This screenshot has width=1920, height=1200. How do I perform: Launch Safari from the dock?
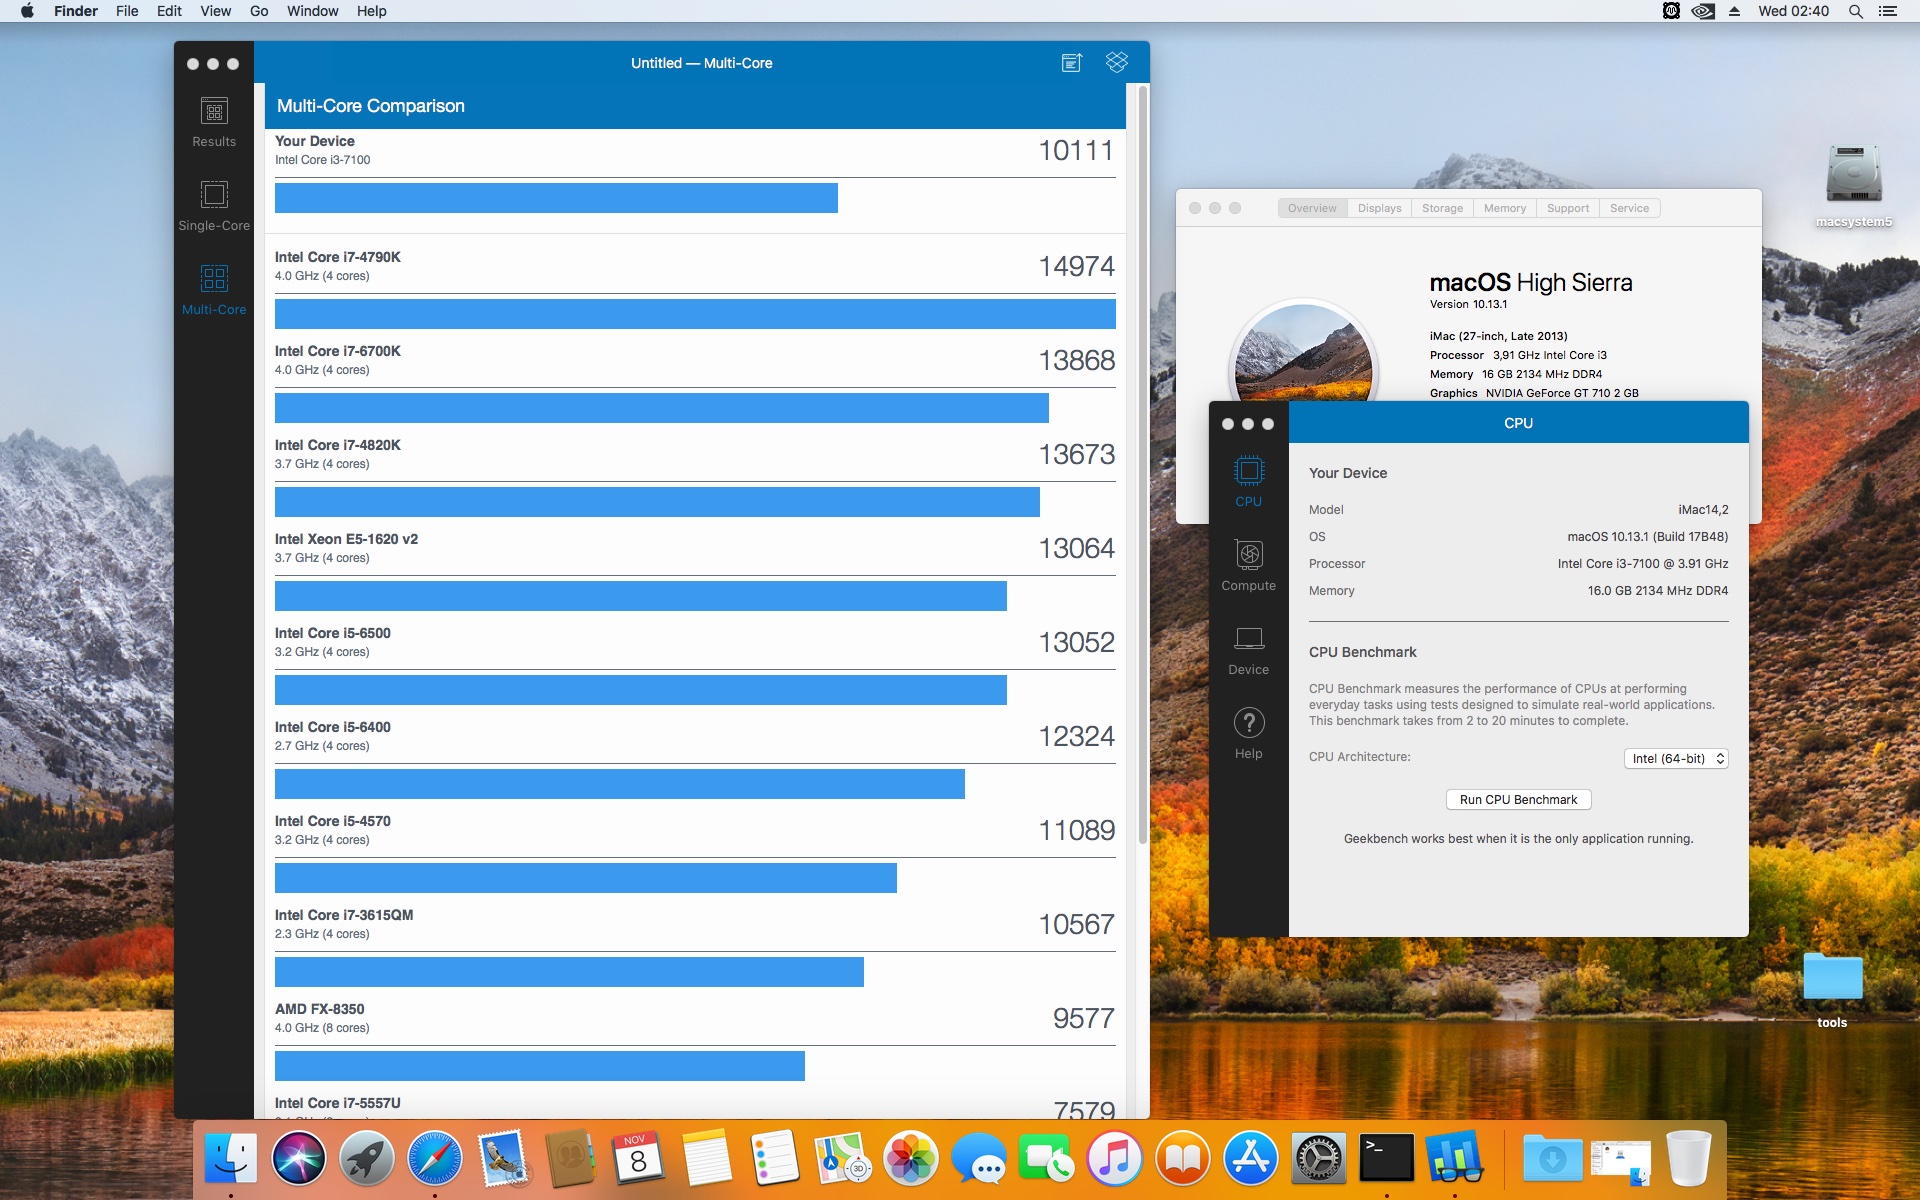pyautogui.click(x=435, y=1158)
